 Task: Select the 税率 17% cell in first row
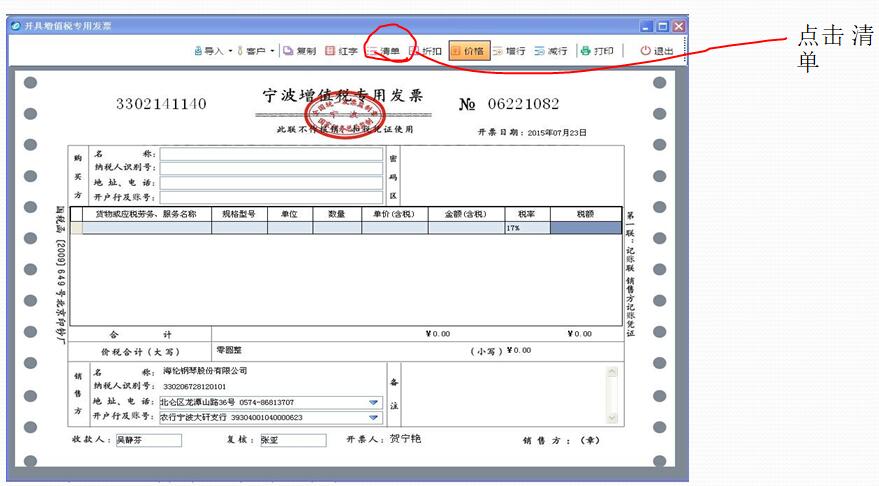(527, 228)
